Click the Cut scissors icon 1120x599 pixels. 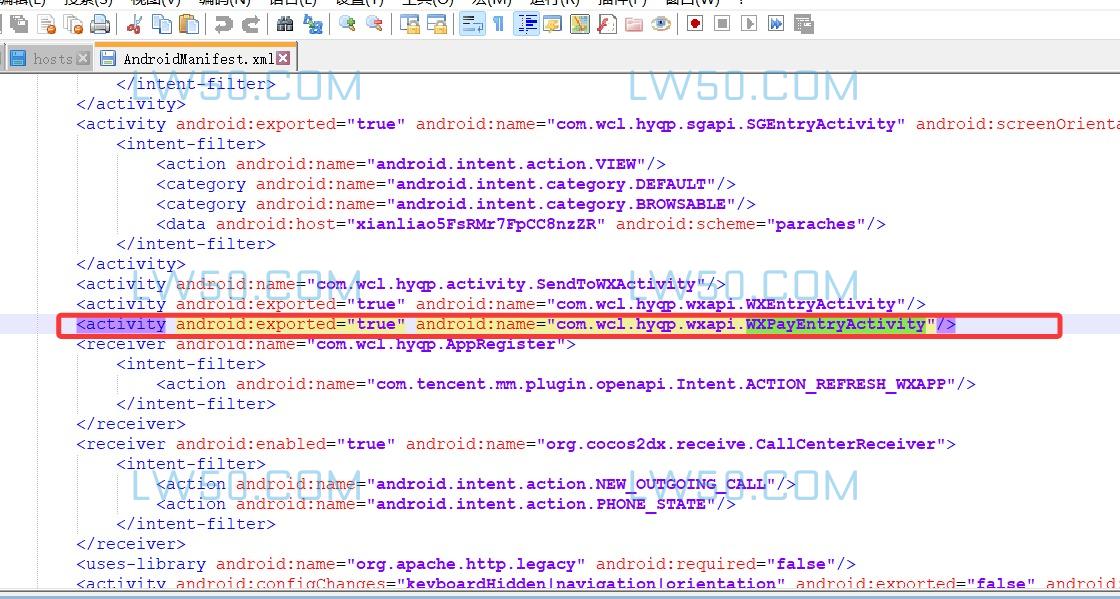(135, 24)
